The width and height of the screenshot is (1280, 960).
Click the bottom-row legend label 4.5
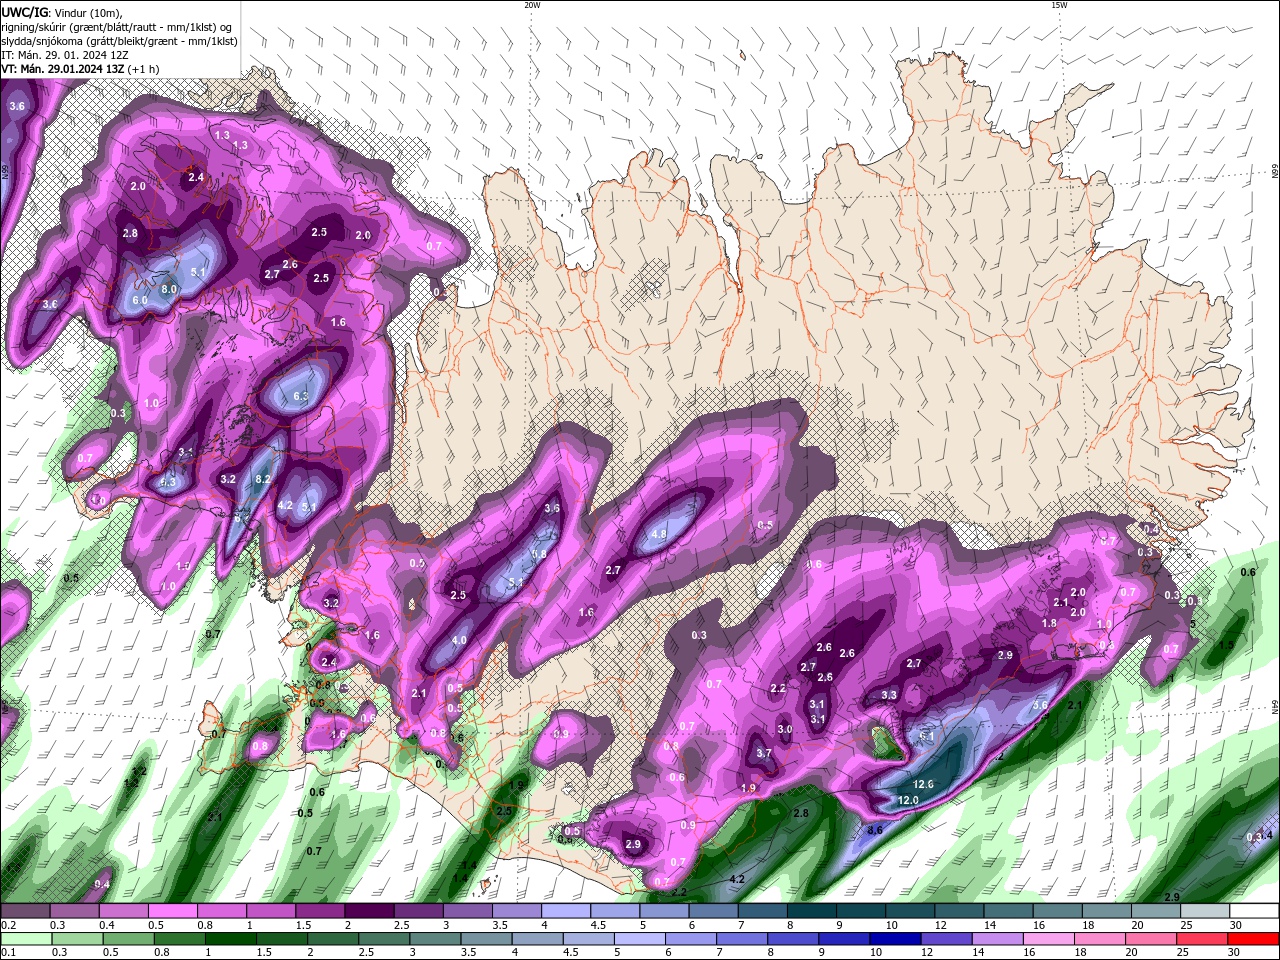pyautogui.click(x=571, y=953)
